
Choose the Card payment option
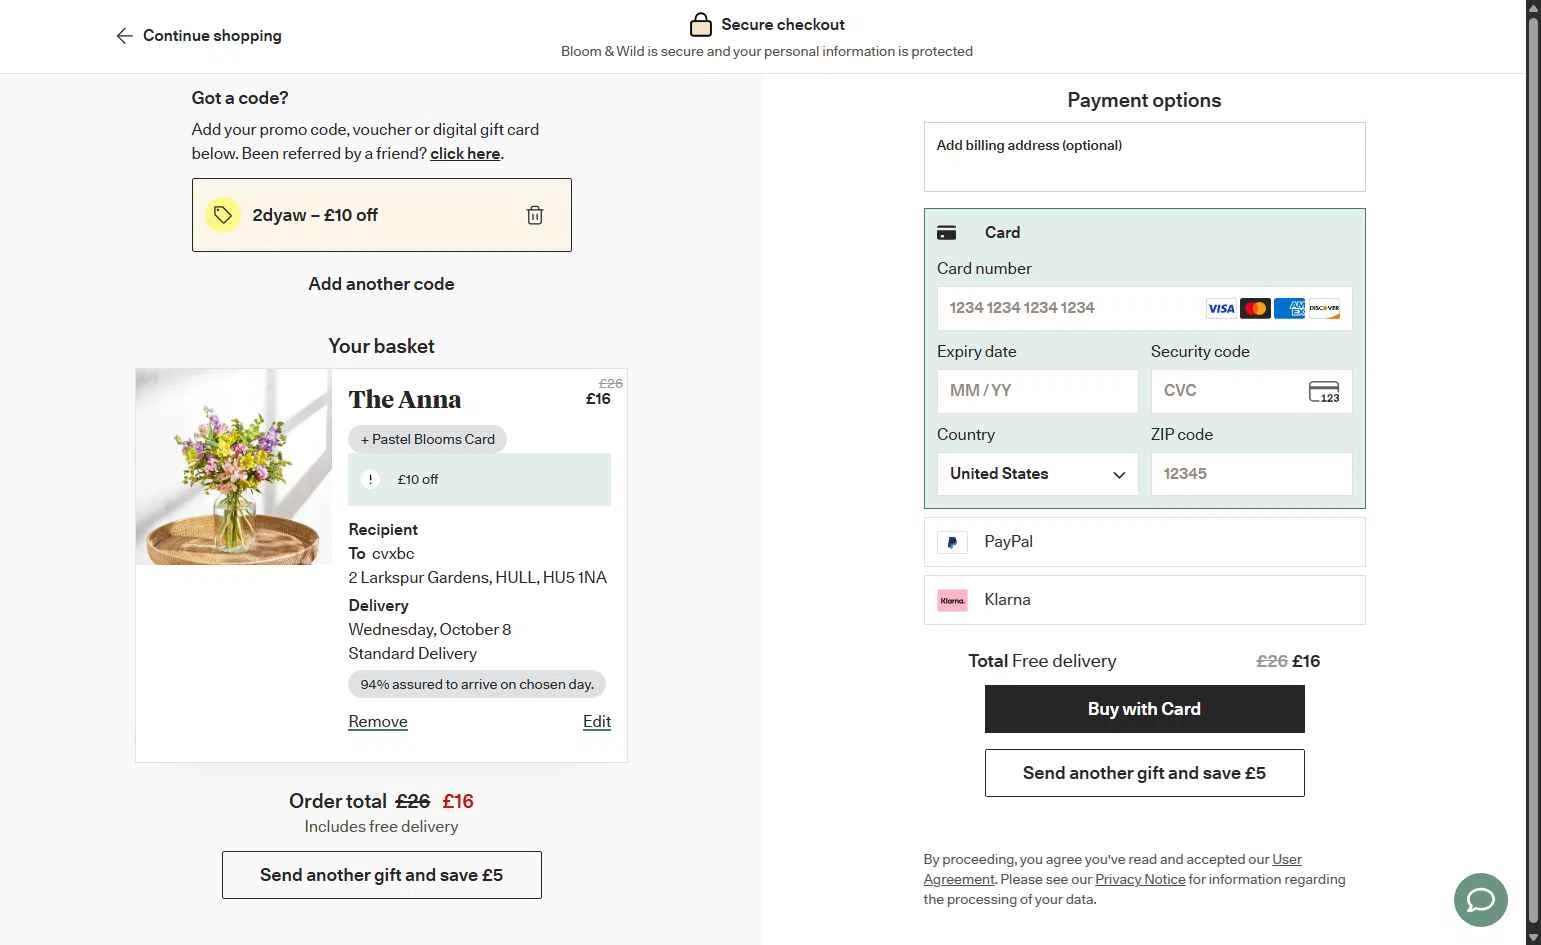point(1002,232)
